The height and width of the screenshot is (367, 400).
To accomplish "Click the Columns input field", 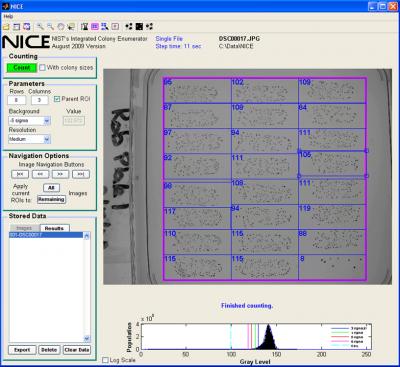I will [39, 100].
